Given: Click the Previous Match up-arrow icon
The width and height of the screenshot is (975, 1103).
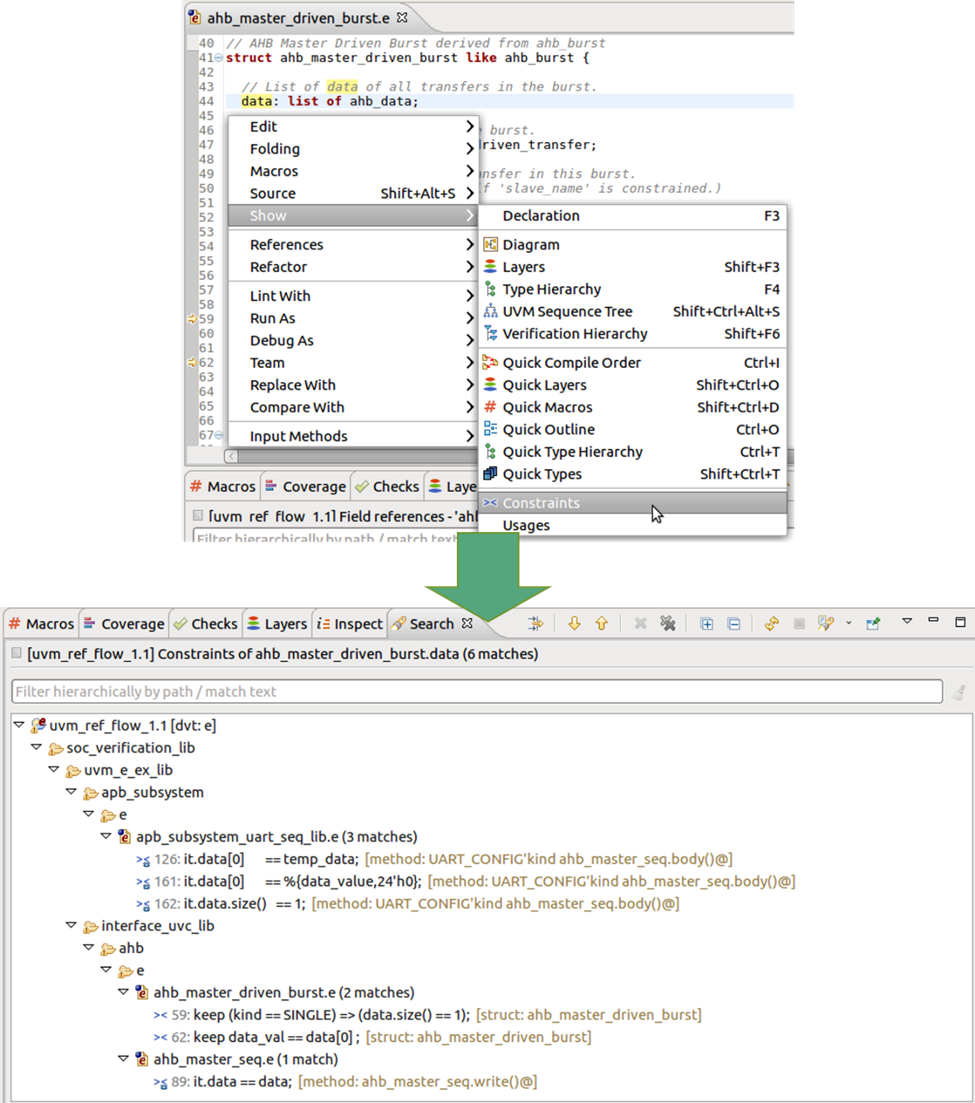Looking at the screenshot, I should pos(601,623).
